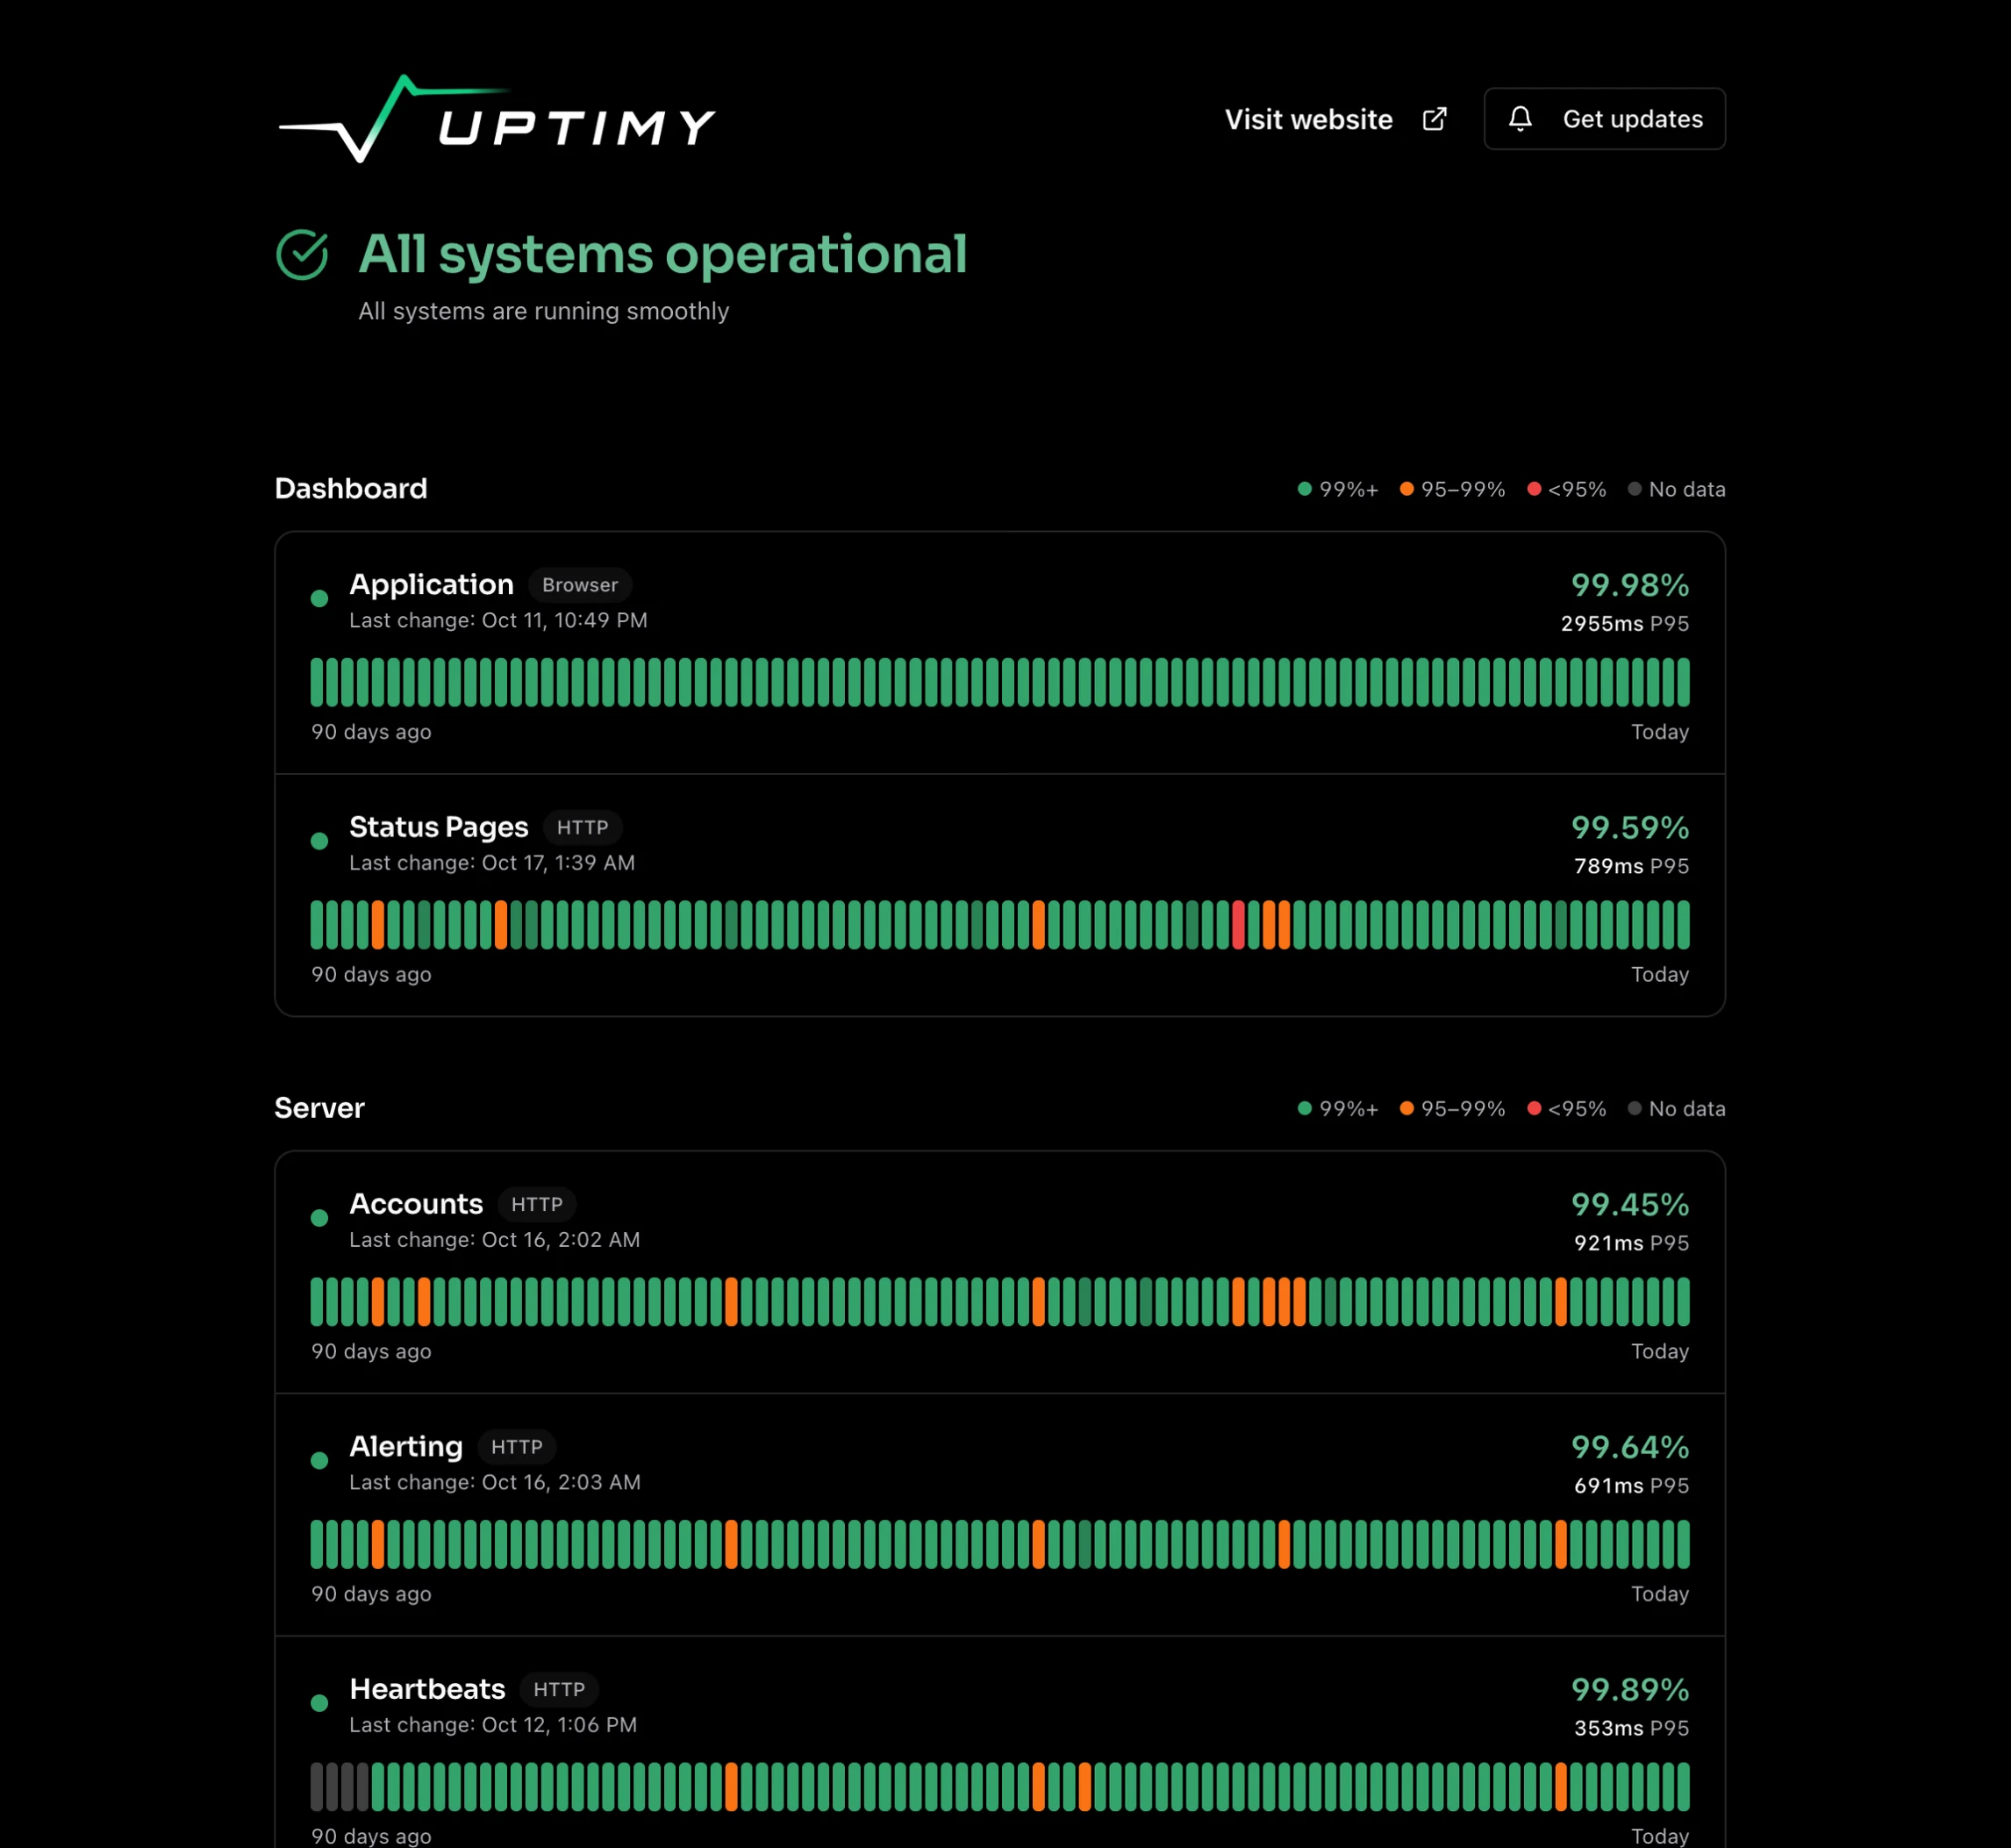Click the red bar in Status Pages timeline
2011x1848 pixels.
pos(1238,925)
